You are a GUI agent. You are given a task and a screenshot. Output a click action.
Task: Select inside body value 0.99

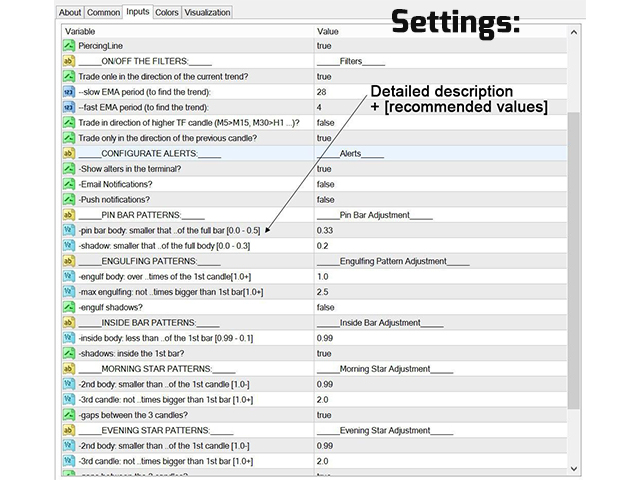325,338
